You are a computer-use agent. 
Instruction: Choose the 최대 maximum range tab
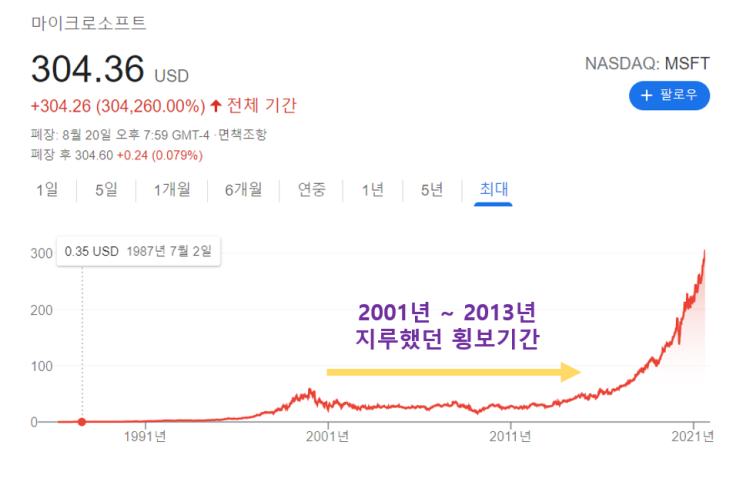click(x=493, y=190)
